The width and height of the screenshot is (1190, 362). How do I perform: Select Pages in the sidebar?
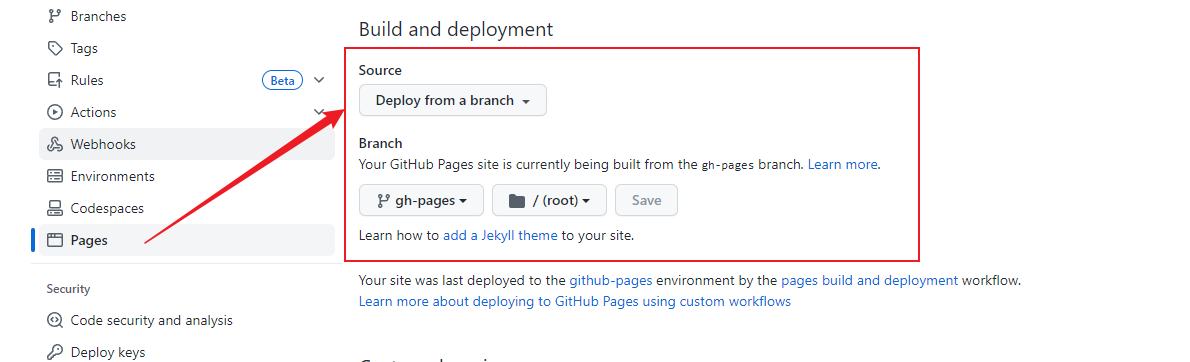[187, 240]
